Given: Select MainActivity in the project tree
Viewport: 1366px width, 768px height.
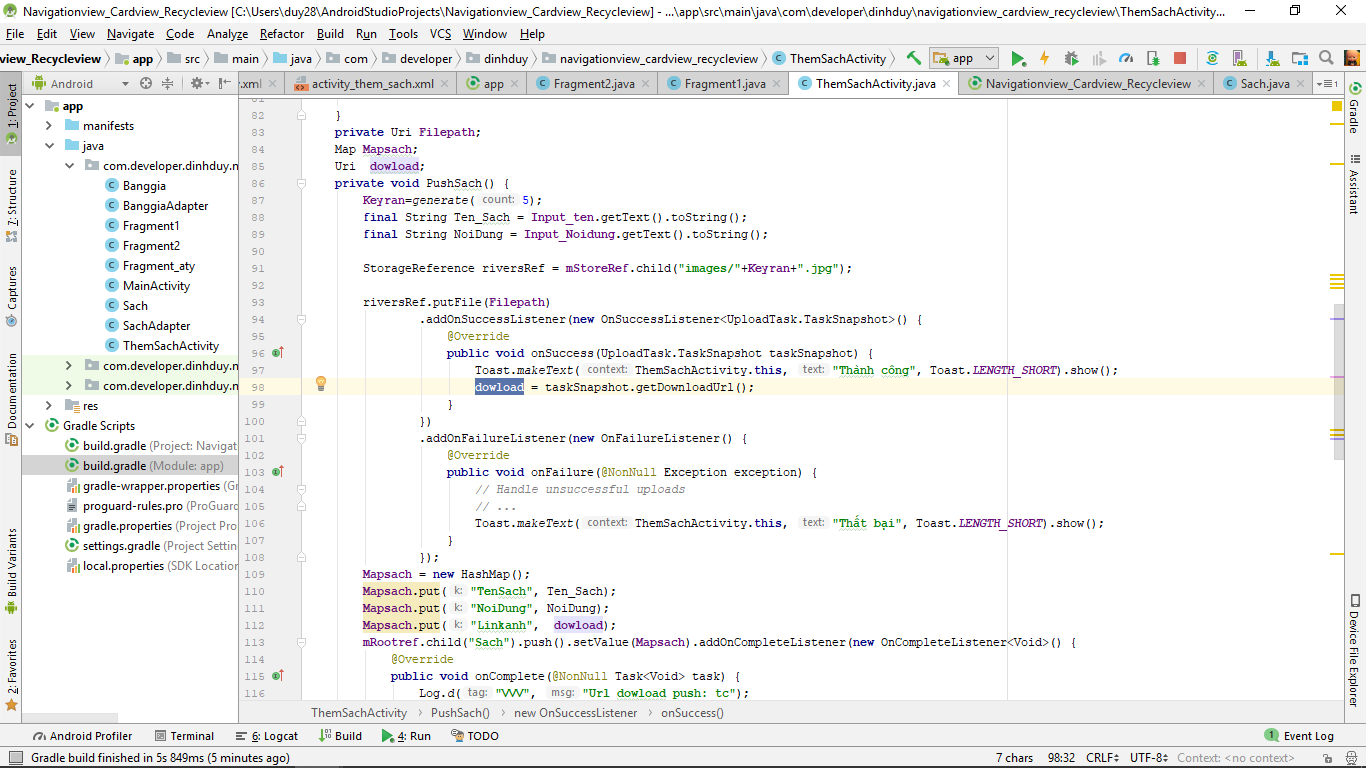Looking at the screenshot, I should 156,286.
